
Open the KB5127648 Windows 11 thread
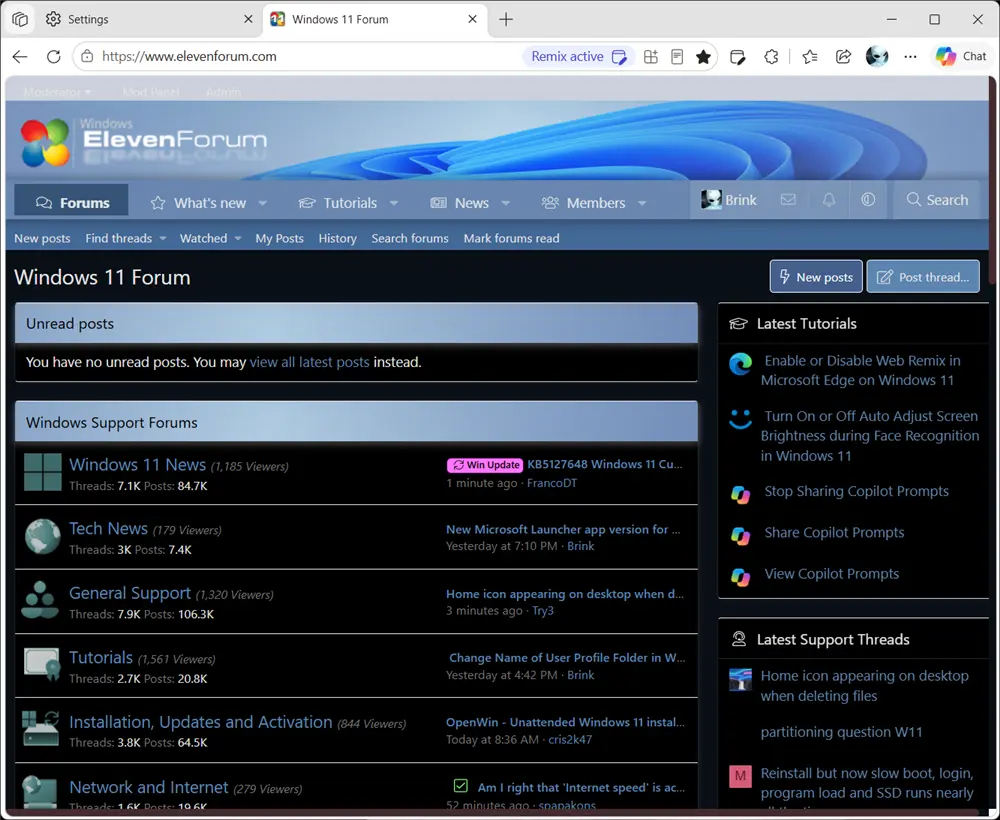605,464
